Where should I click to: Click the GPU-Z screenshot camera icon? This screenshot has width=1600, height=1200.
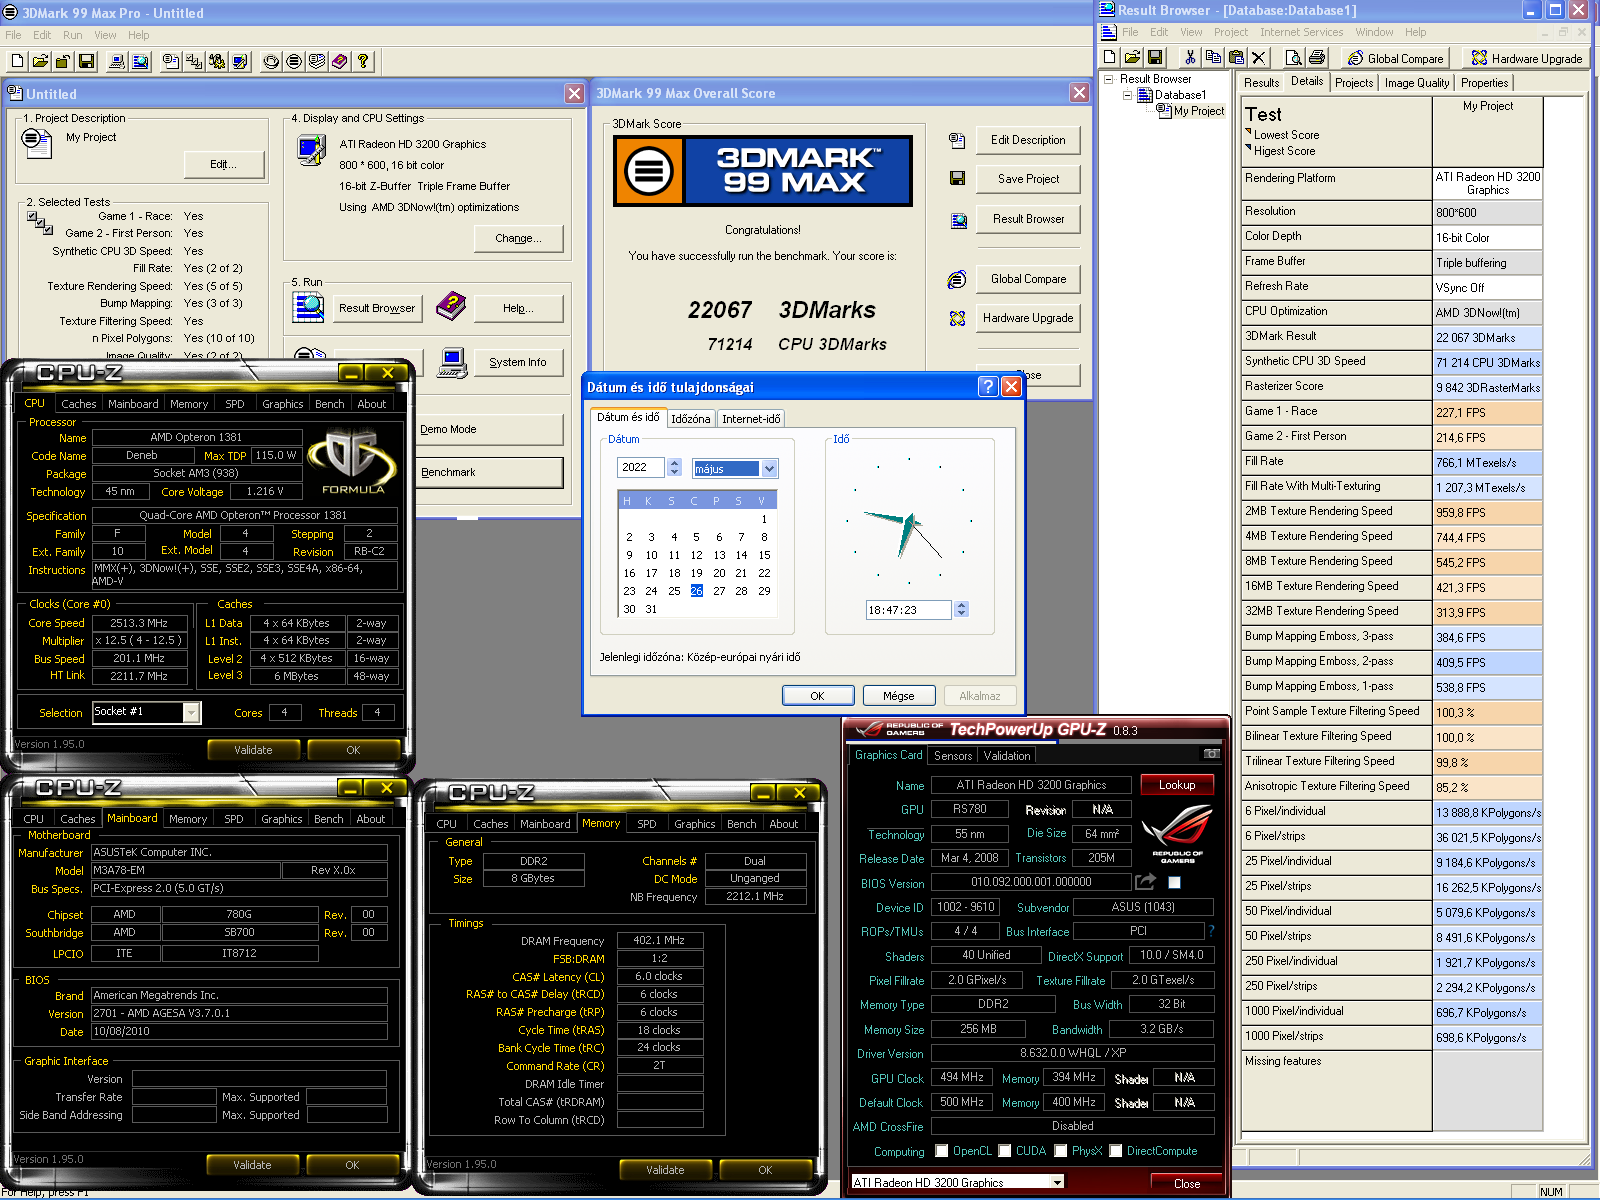coord(1212,754)
